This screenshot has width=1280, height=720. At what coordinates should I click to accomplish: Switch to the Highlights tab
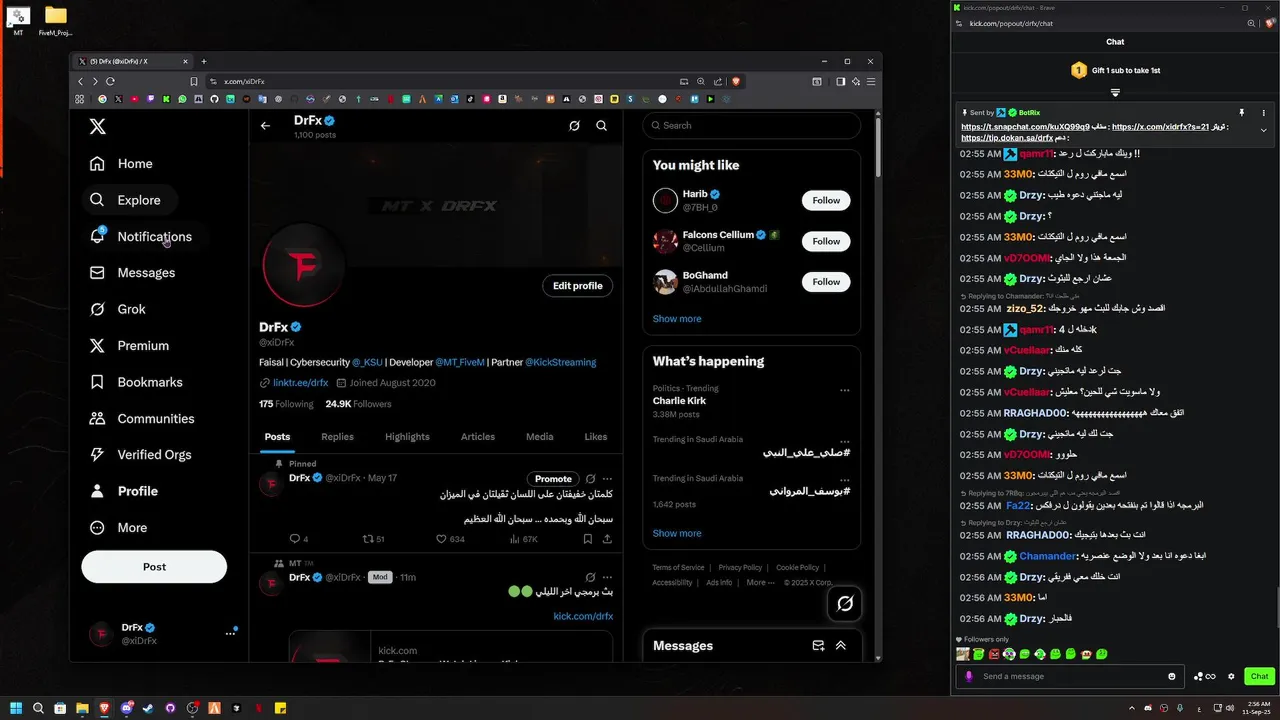tap(407, 437)
